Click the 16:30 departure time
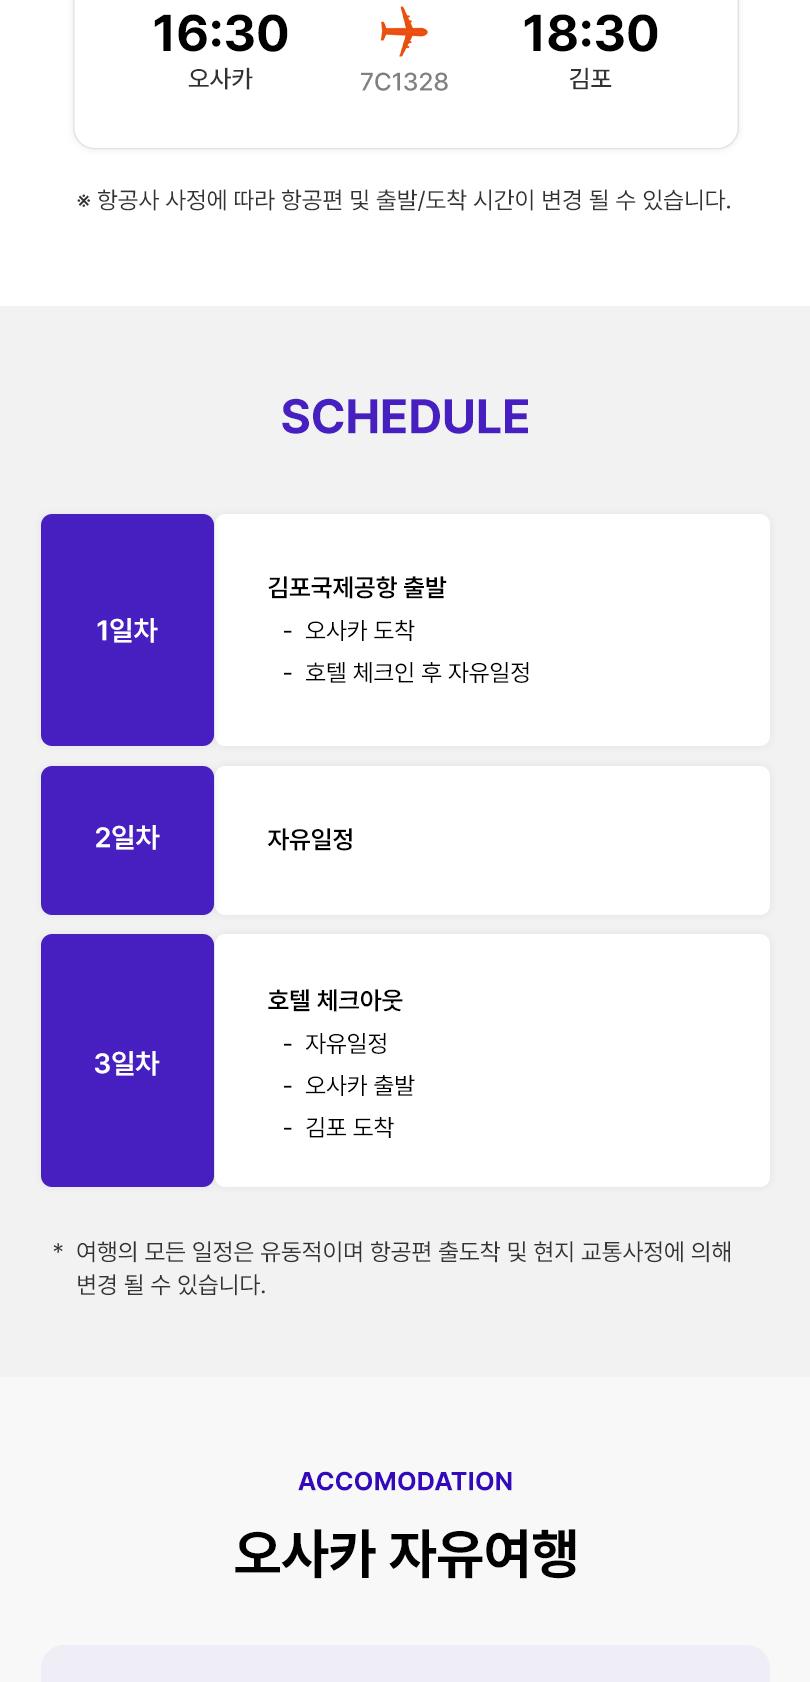Image resolution: width=810 pixels, height=1682 pixels. pos(220,33)
